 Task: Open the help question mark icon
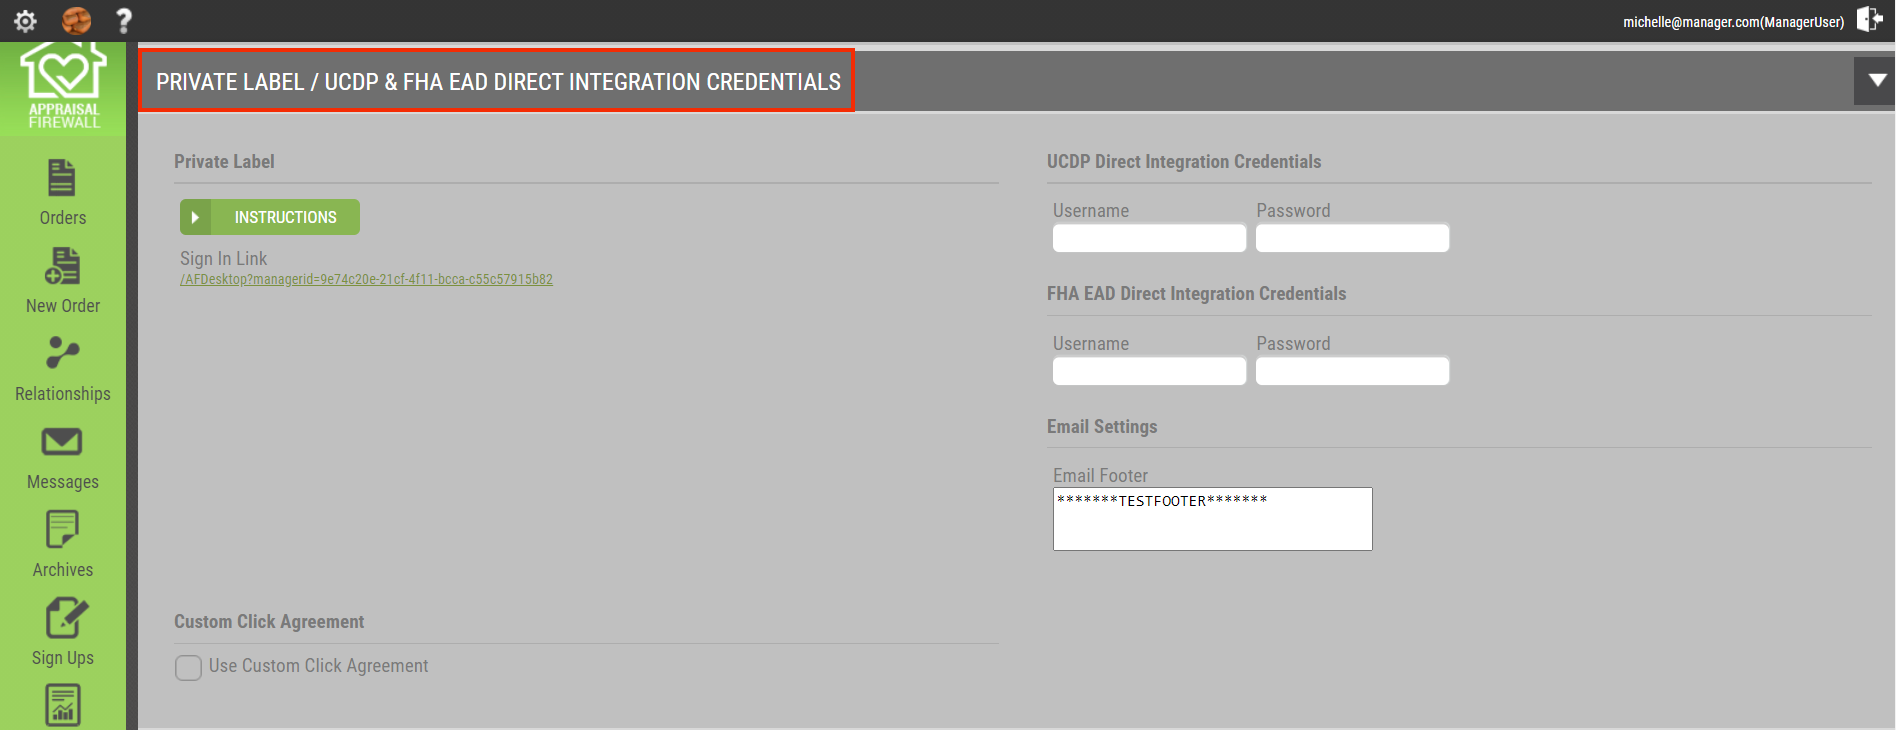coord(124,20)
